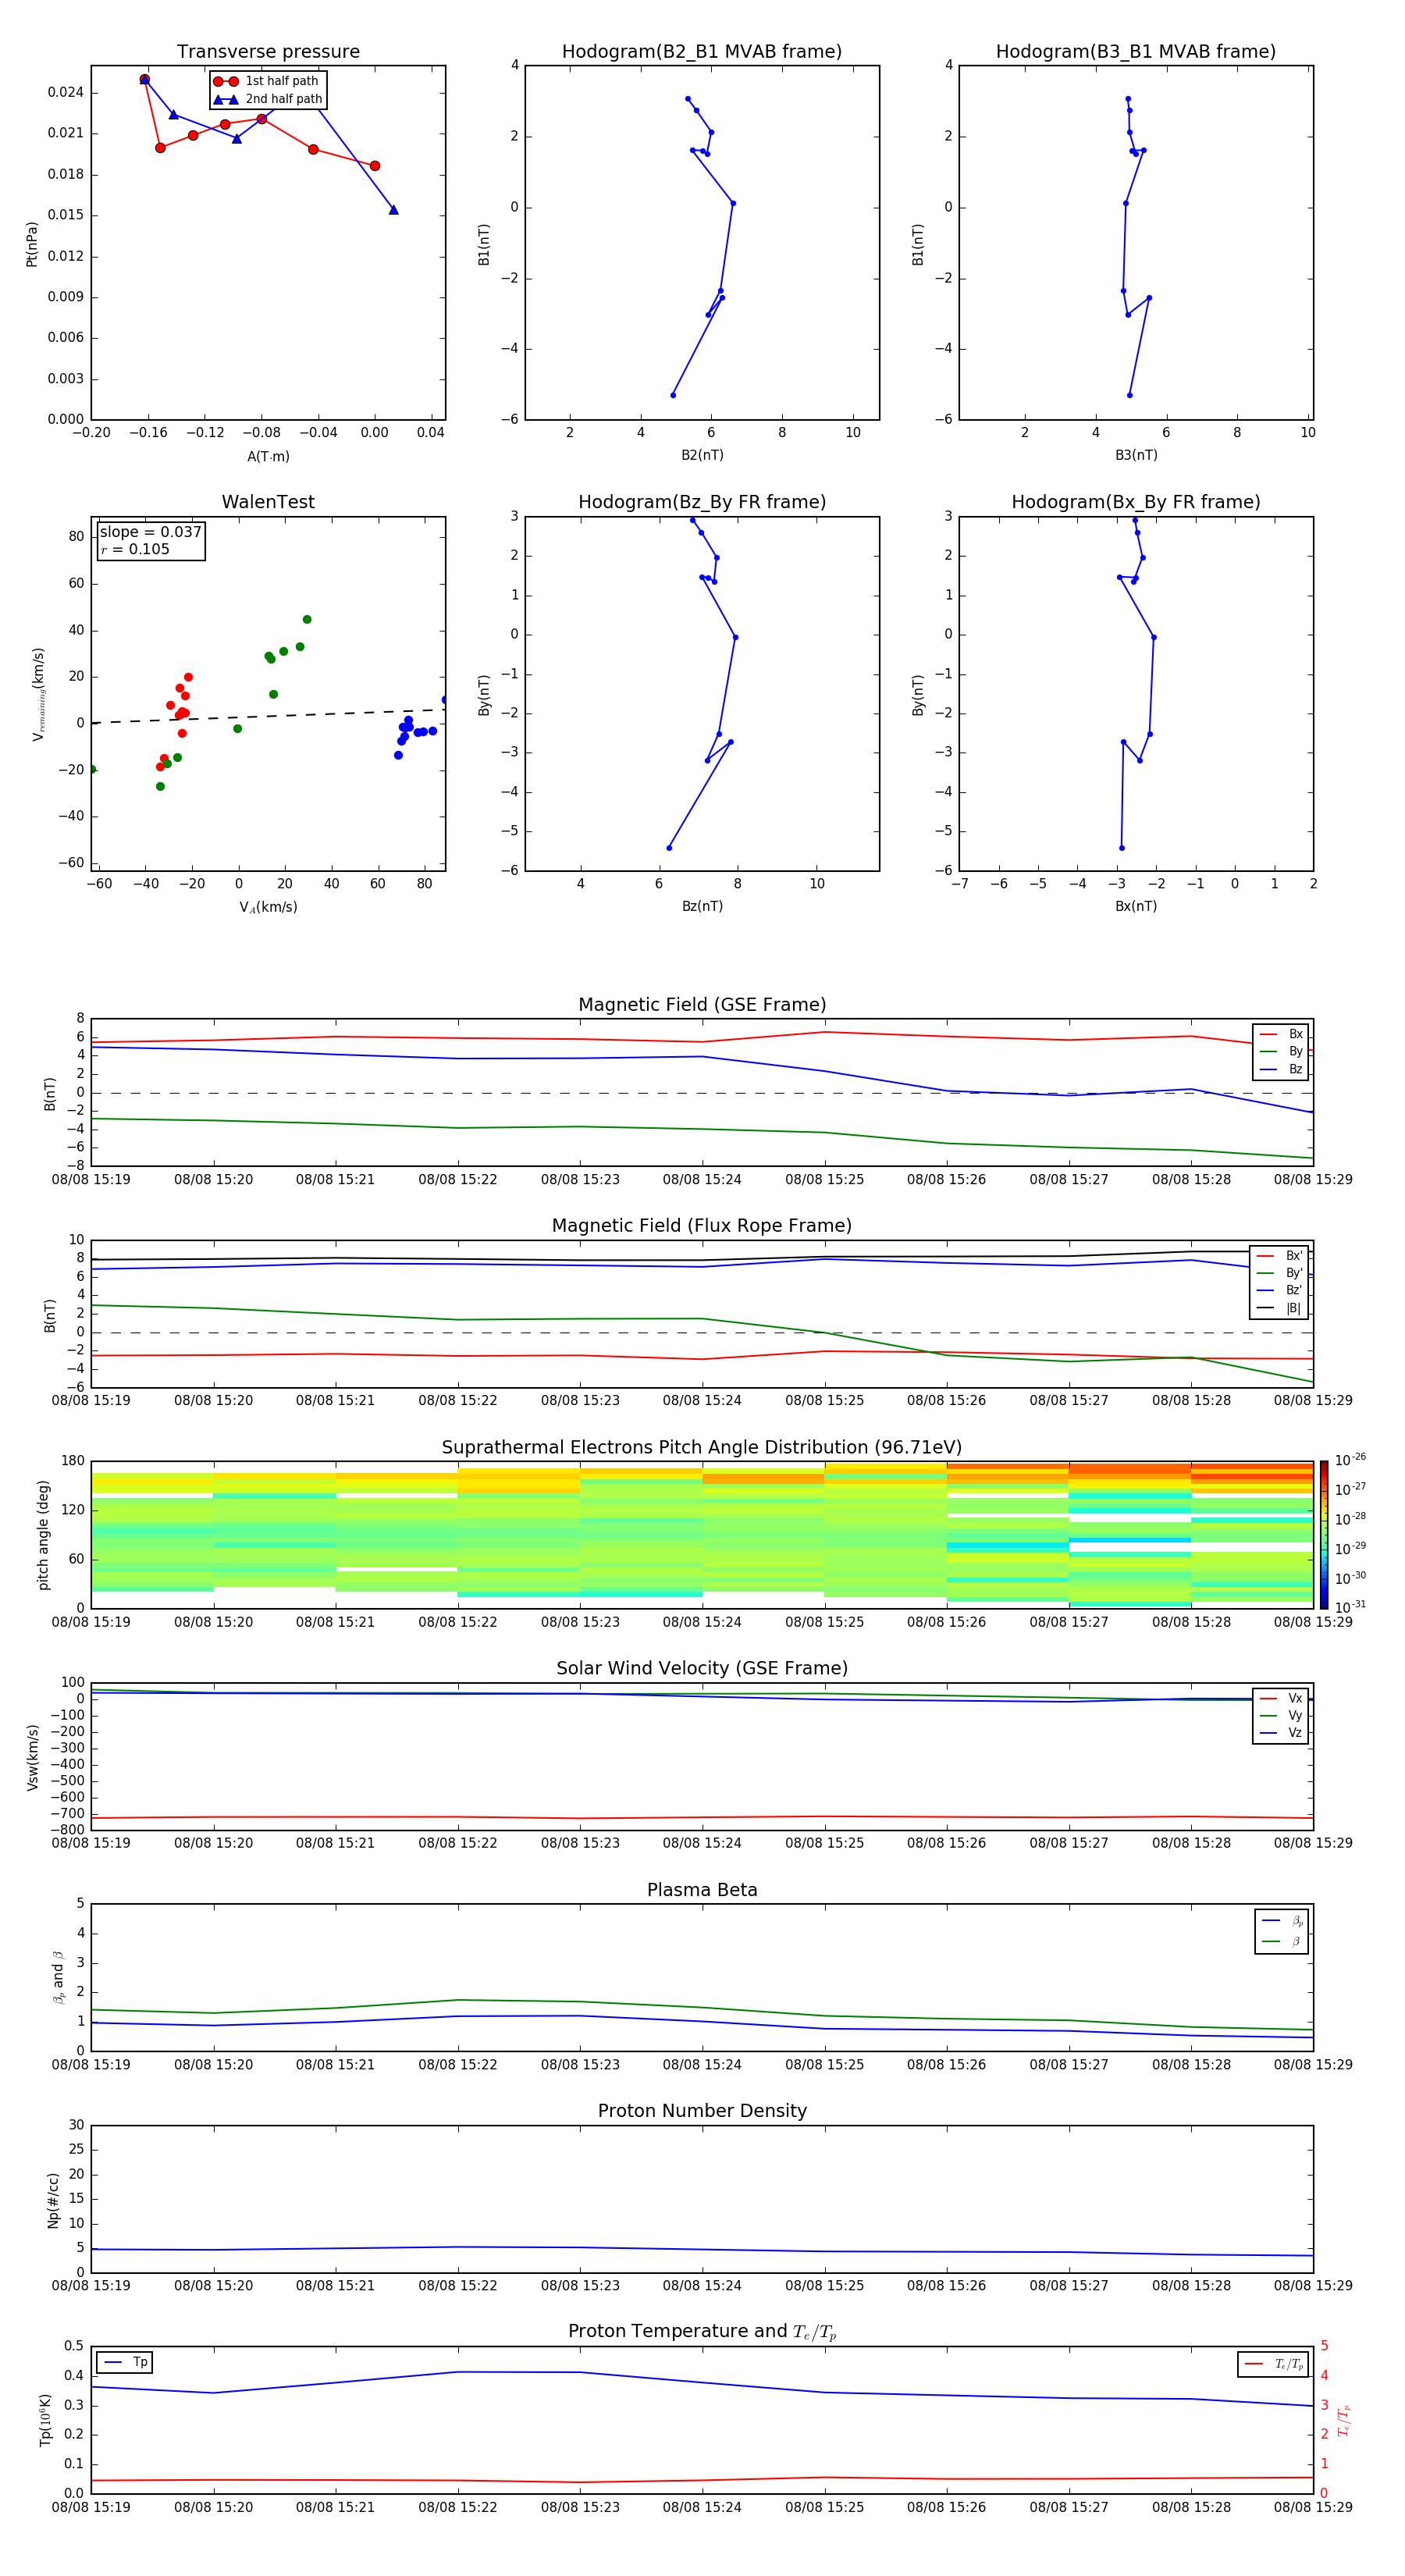Image resolution: width=1405 pixels, height=2576 pixels.
Task: Click the 'pitch angle (deg)' axis label
Action: pos(43,1535)
